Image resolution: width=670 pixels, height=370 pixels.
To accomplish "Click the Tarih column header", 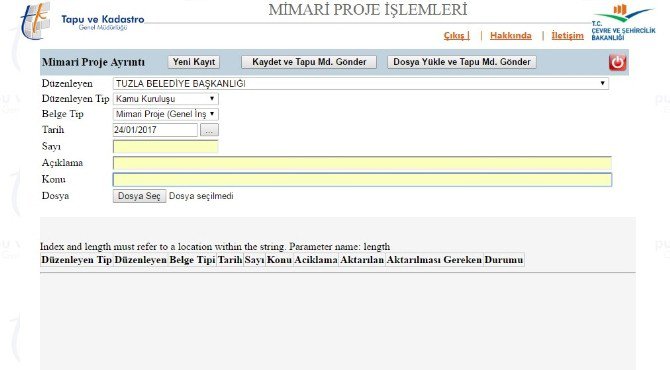I will coord(230,260).
